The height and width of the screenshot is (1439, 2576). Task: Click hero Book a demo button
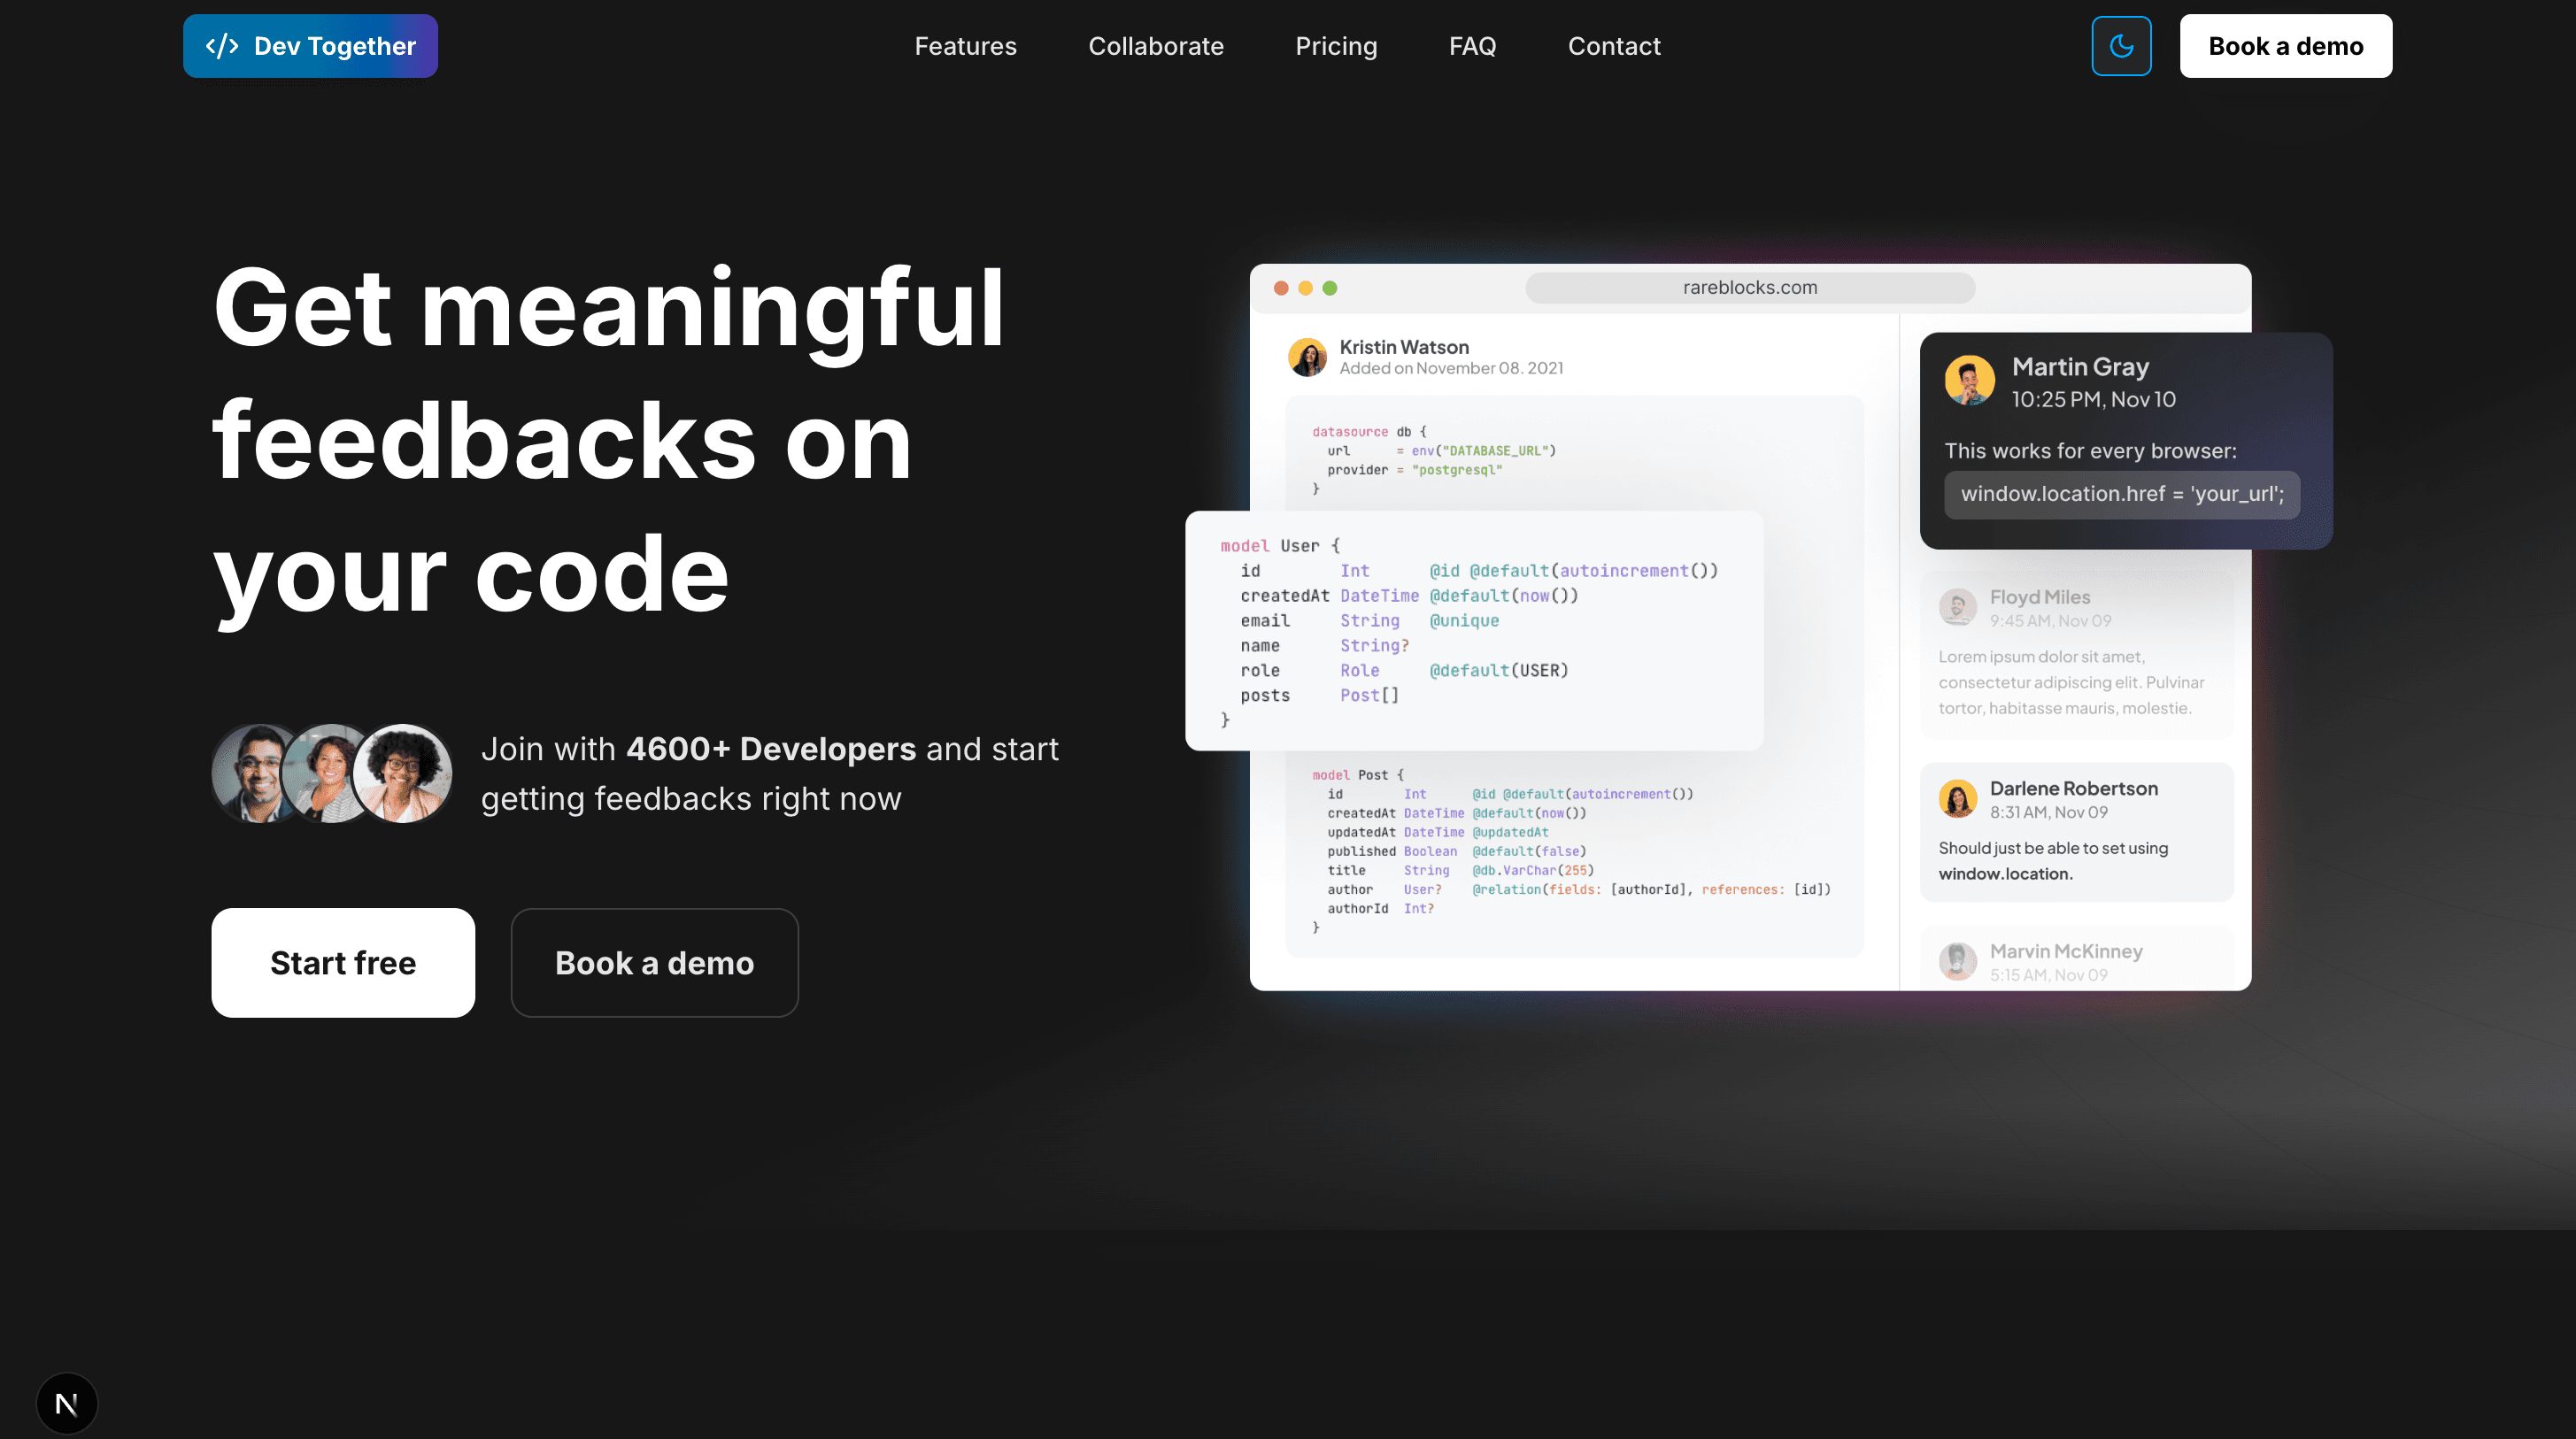(x=654, y=963)
